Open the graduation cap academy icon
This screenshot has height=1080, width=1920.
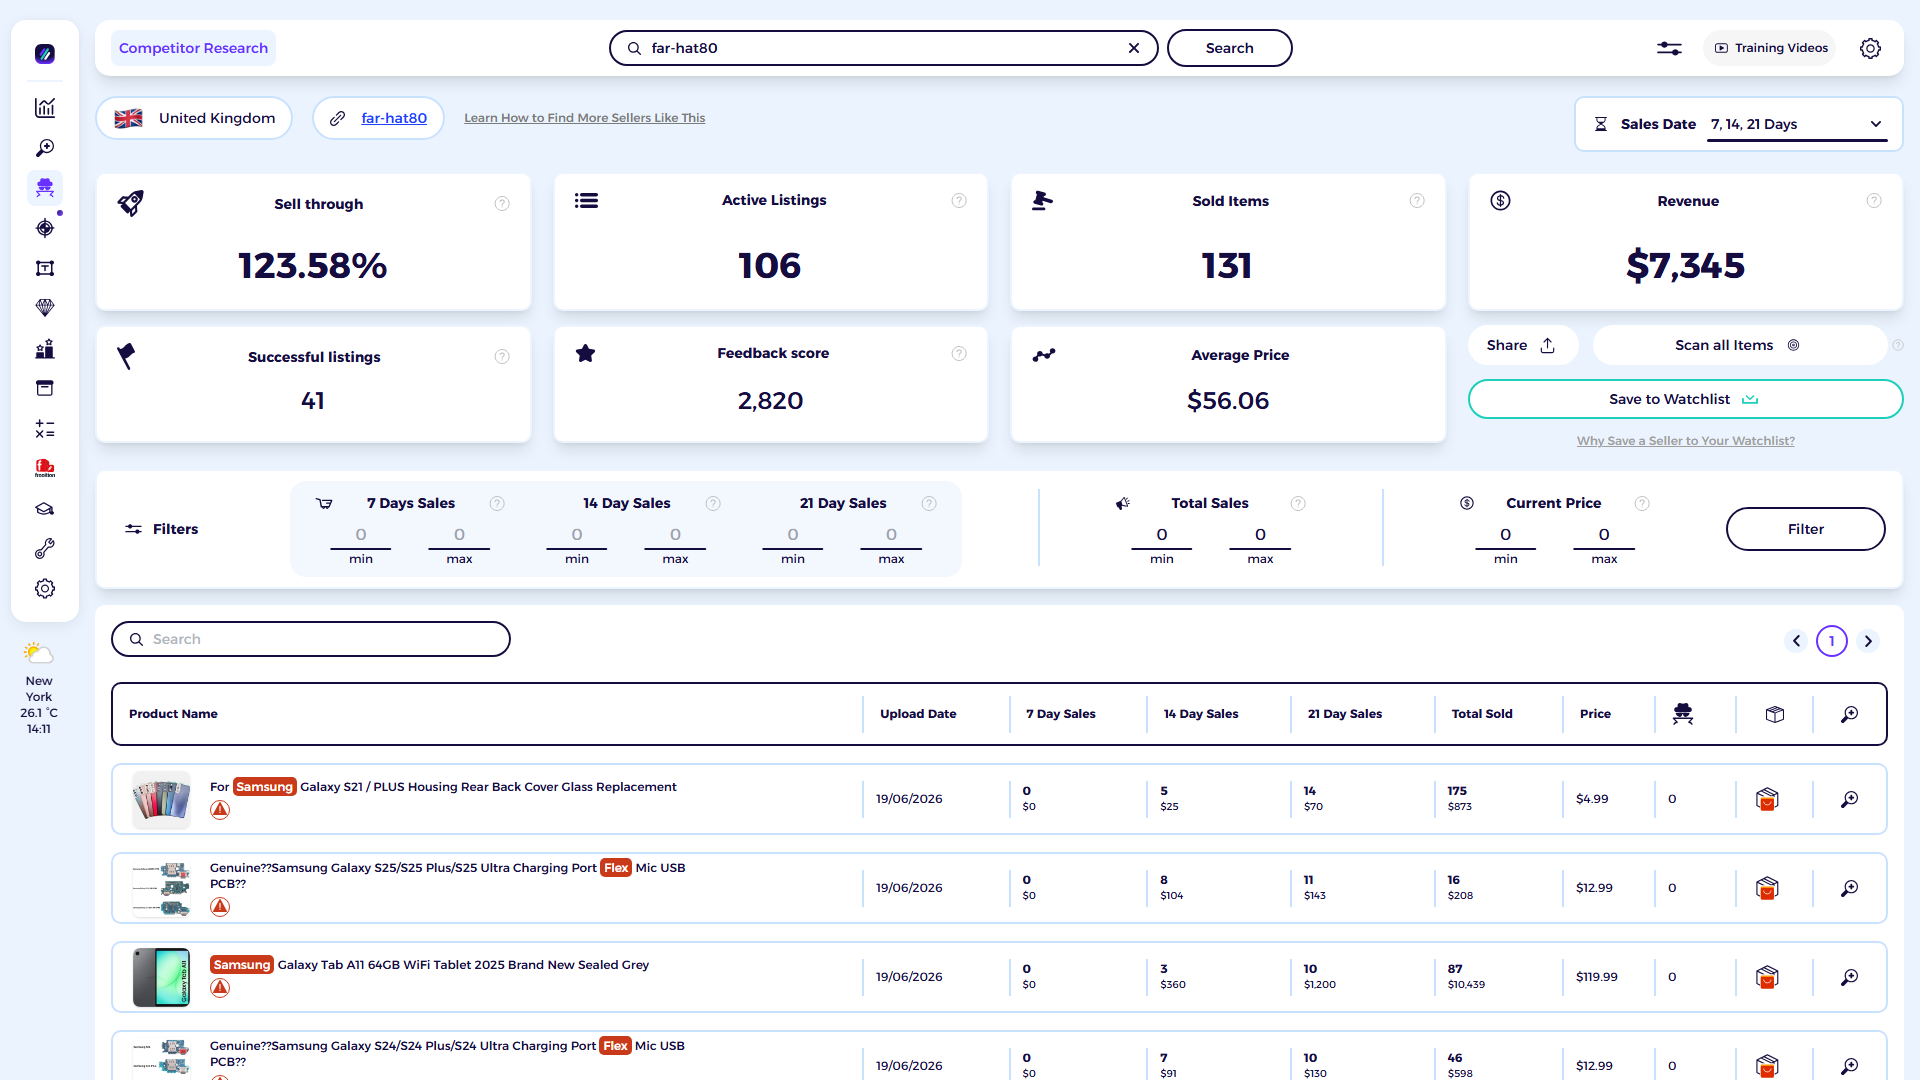(x=45, y=509)
